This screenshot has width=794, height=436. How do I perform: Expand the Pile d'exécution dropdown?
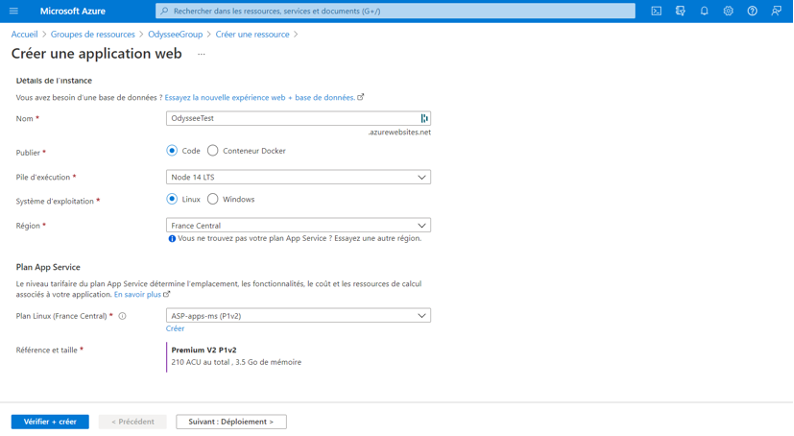click(x=298, y=177)
